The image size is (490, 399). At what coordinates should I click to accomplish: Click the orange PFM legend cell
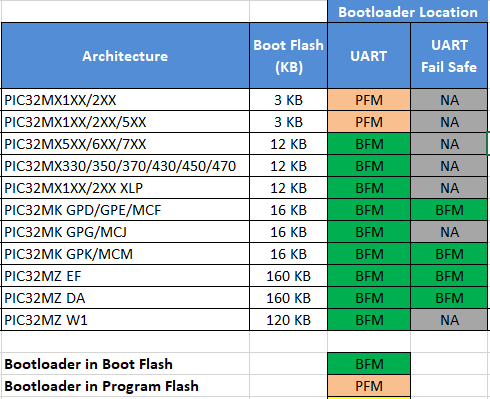[x=369, y=386]
